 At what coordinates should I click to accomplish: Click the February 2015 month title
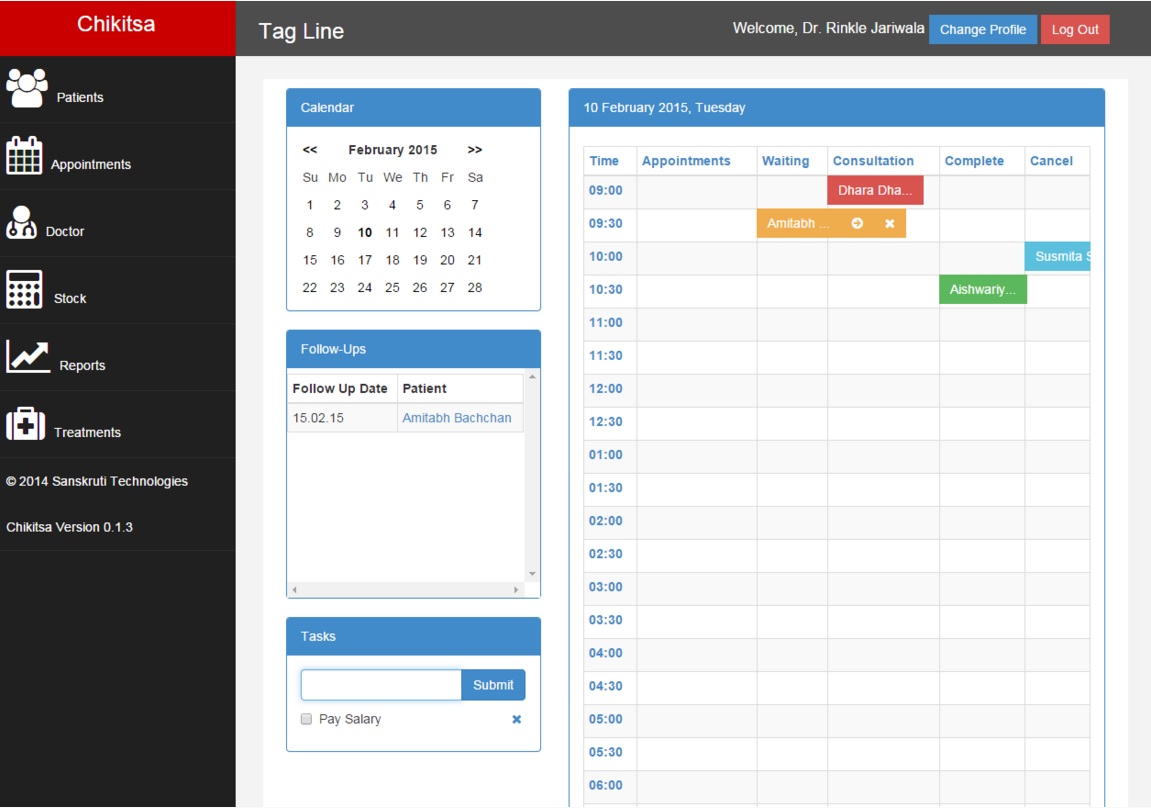coord(393,150)
